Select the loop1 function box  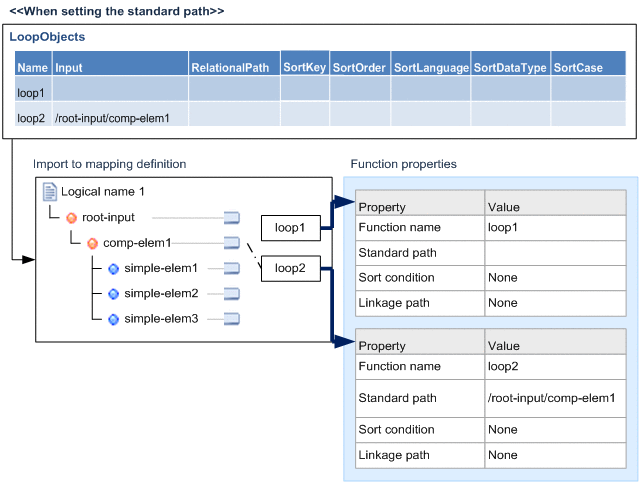pos(290,229)
